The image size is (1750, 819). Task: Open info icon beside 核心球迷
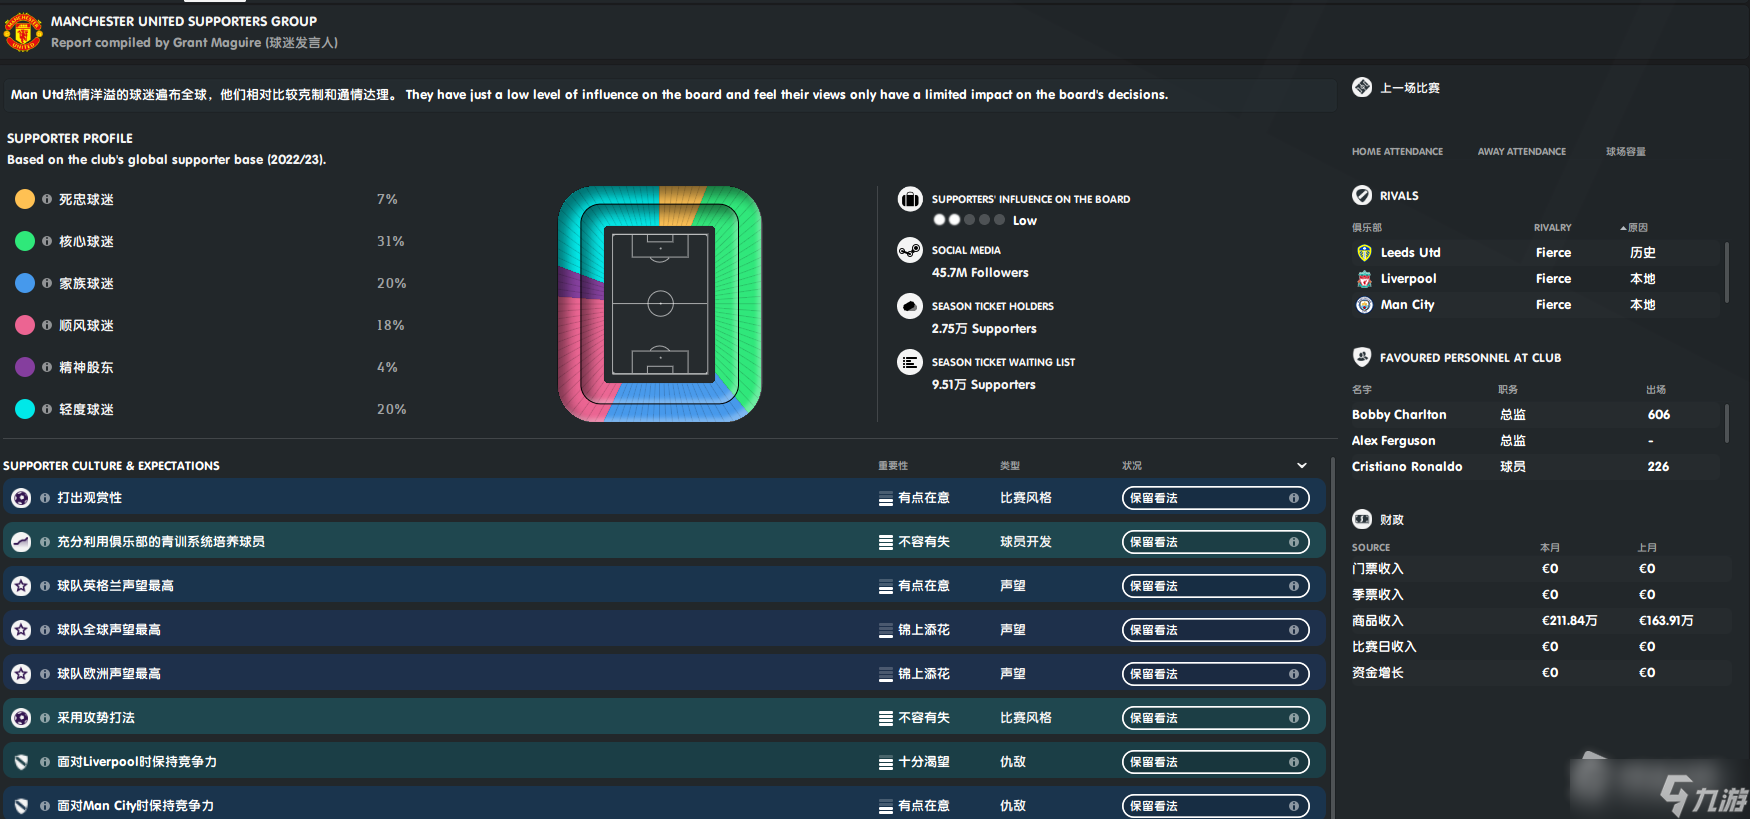tap(47, 241)
